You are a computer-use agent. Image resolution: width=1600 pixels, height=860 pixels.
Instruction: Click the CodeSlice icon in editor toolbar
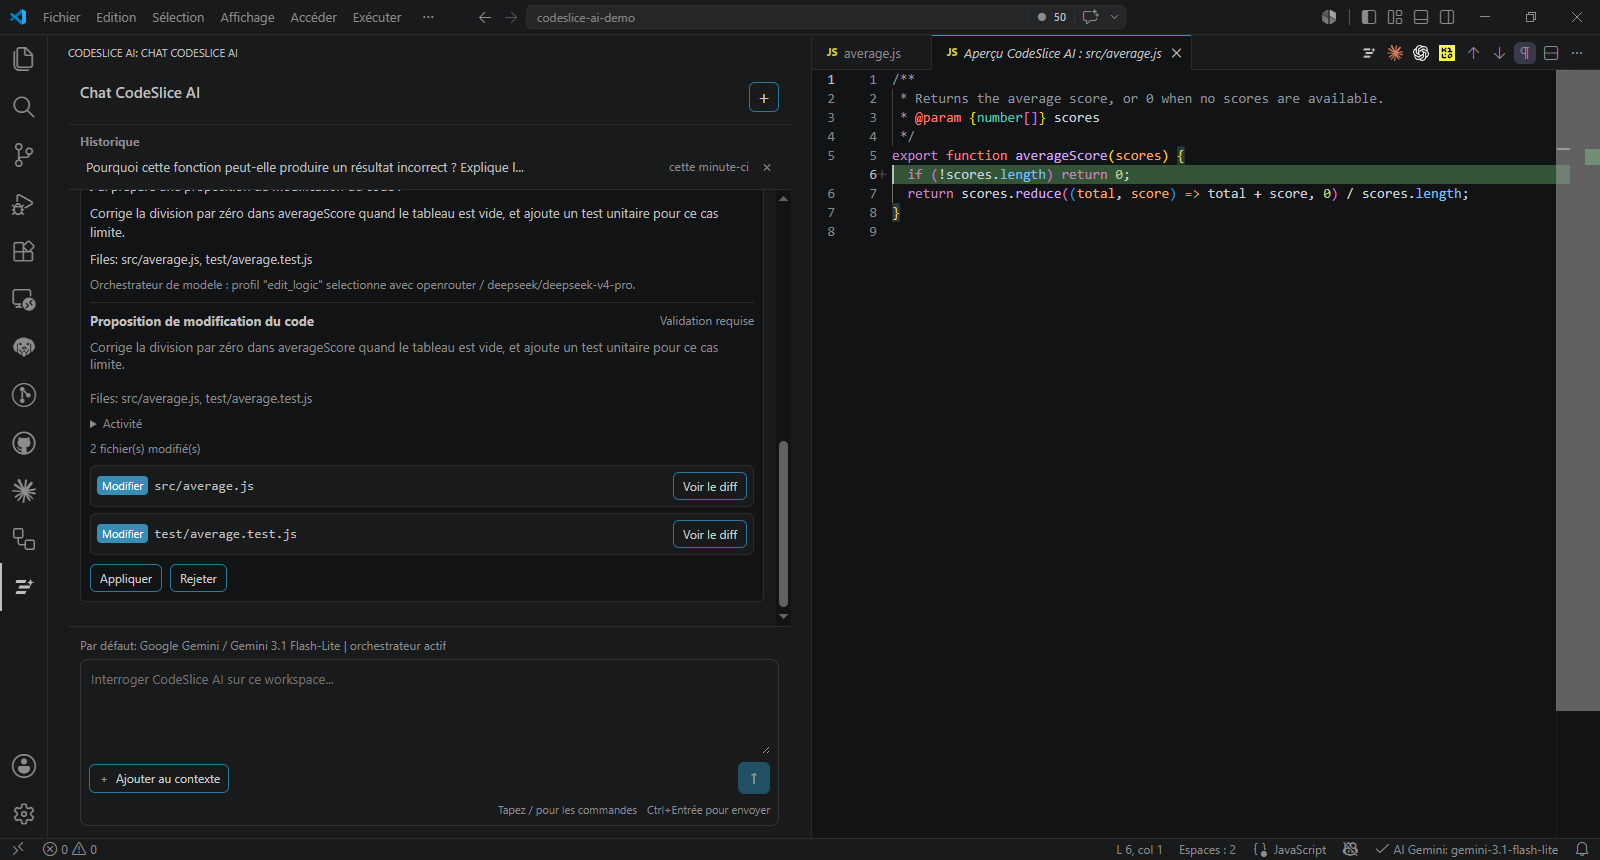coord(1369,53)
